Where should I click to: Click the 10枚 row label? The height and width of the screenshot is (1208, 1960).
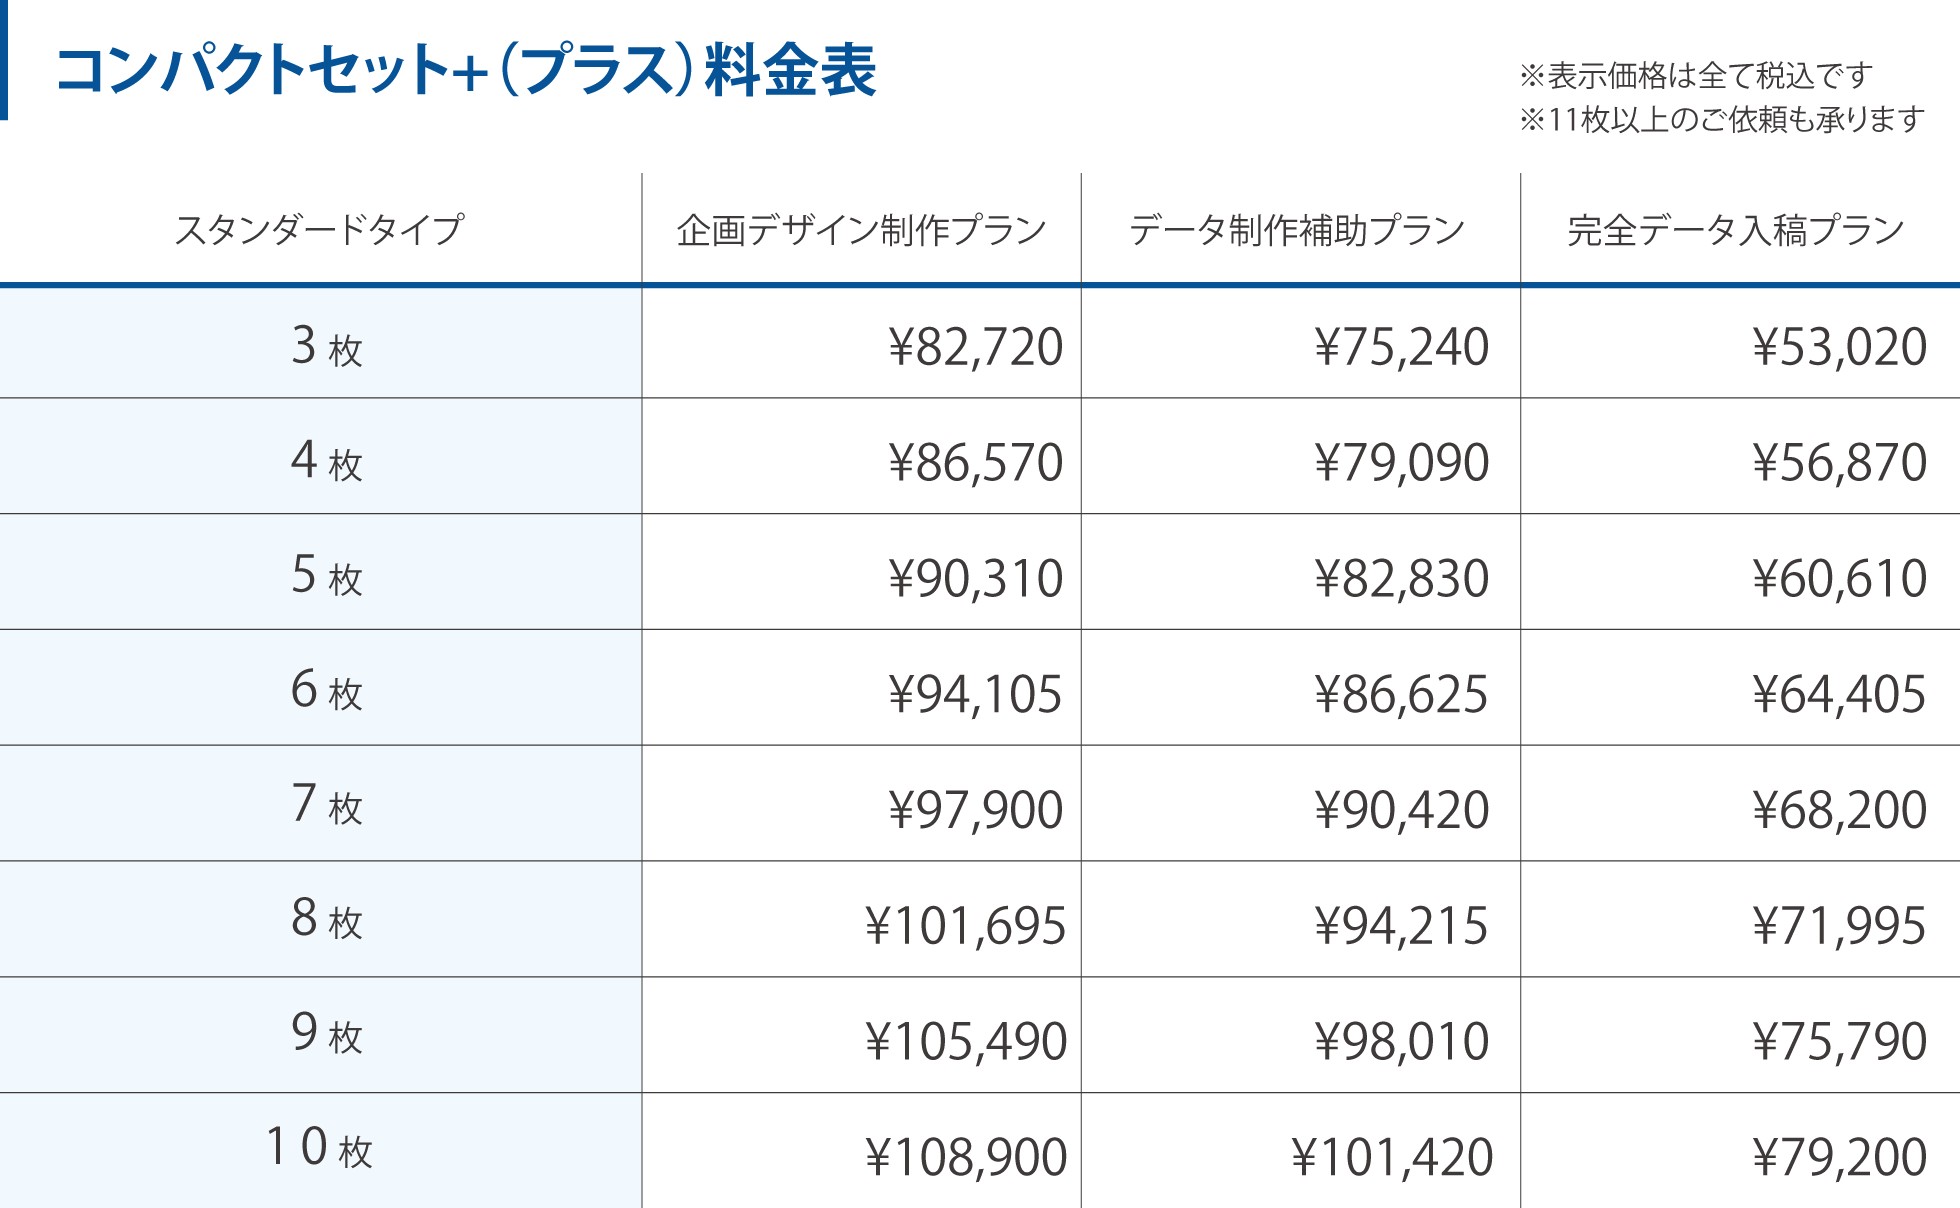(319, 1148)
